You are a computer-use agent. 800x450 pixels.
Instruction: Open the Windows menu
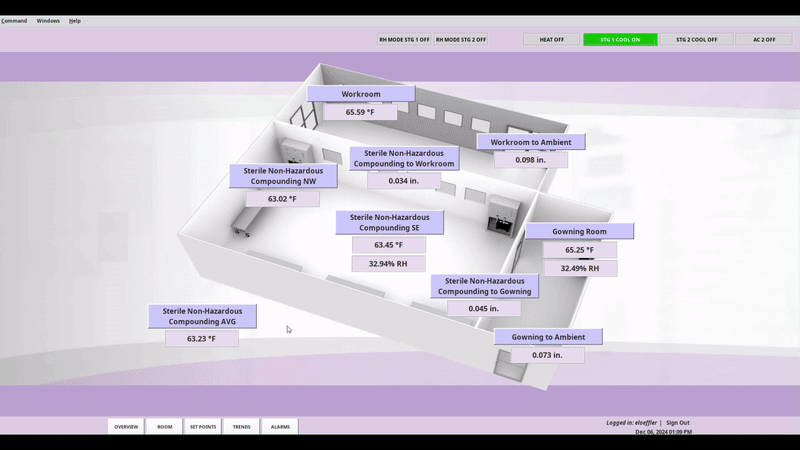coord(48,20)
